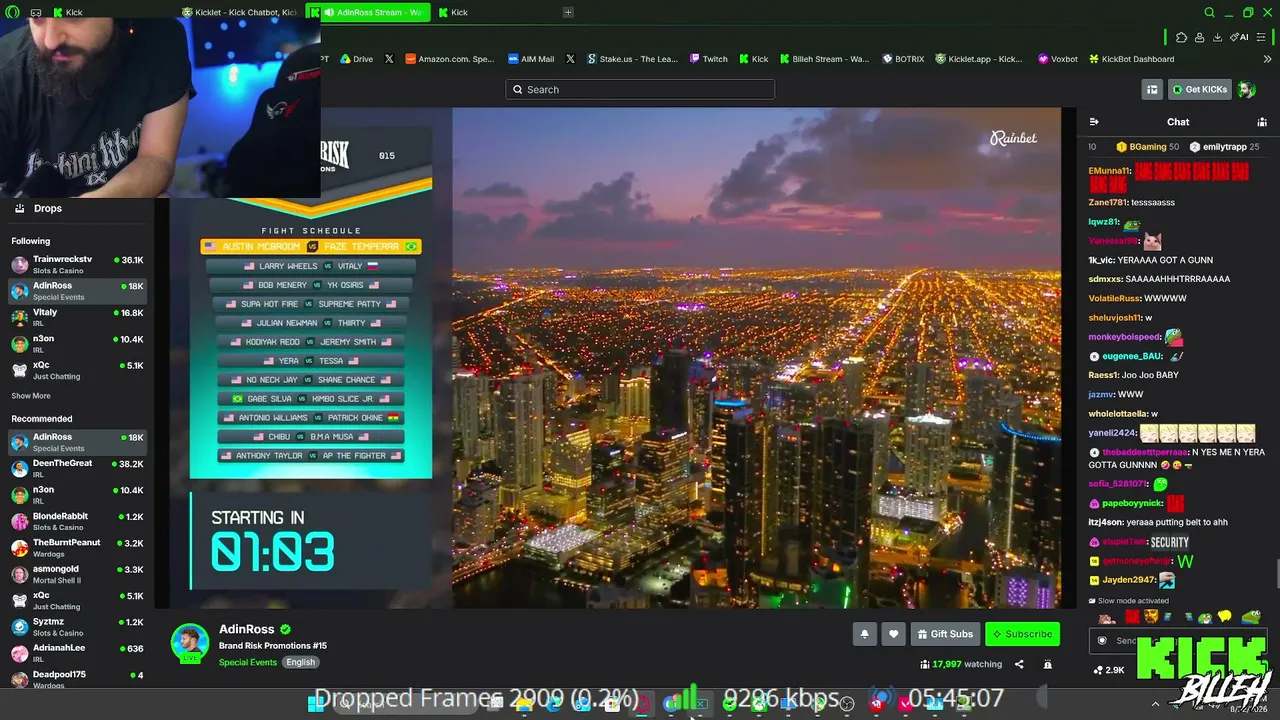Open the Twitch bookmark
Viewport: 1280px width, 720px height.
pyautogui.click(x=709, y=59)
